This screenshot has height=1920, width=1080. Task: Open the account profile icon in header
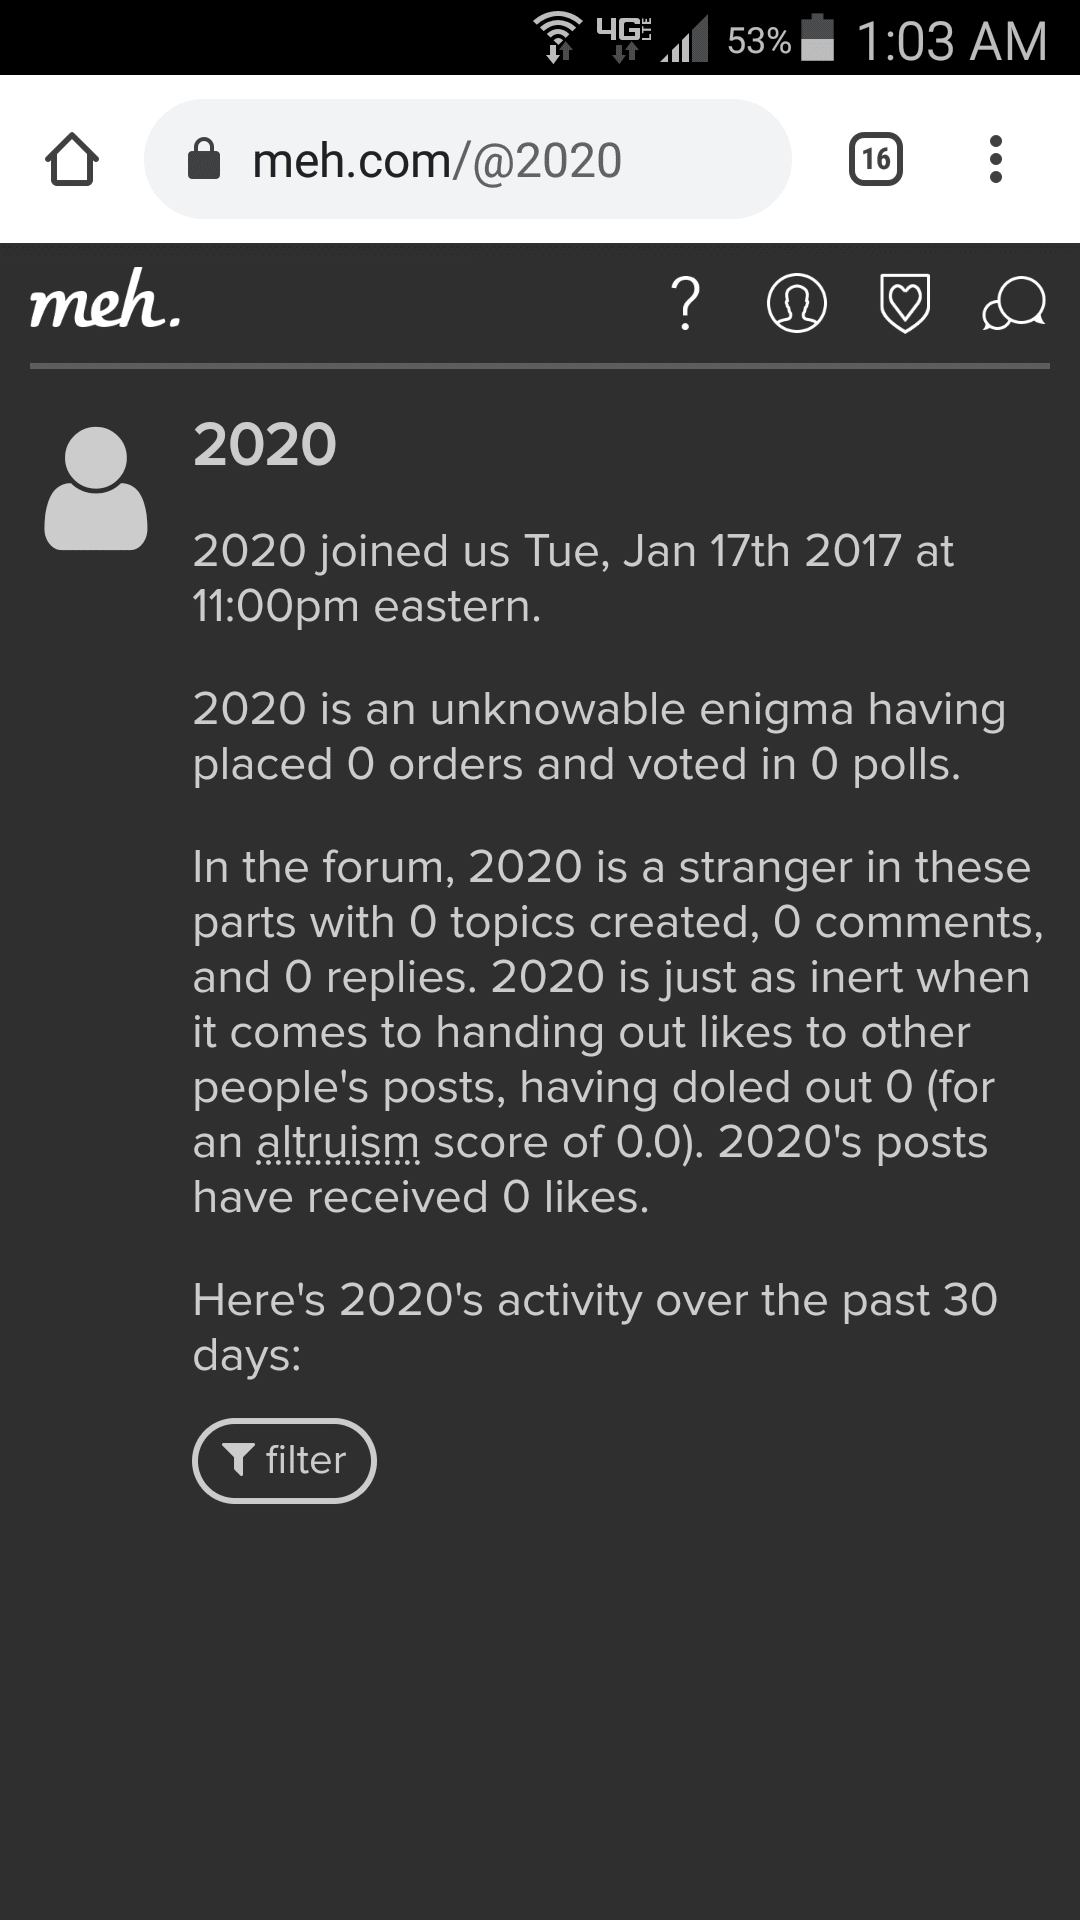(796, 303)
